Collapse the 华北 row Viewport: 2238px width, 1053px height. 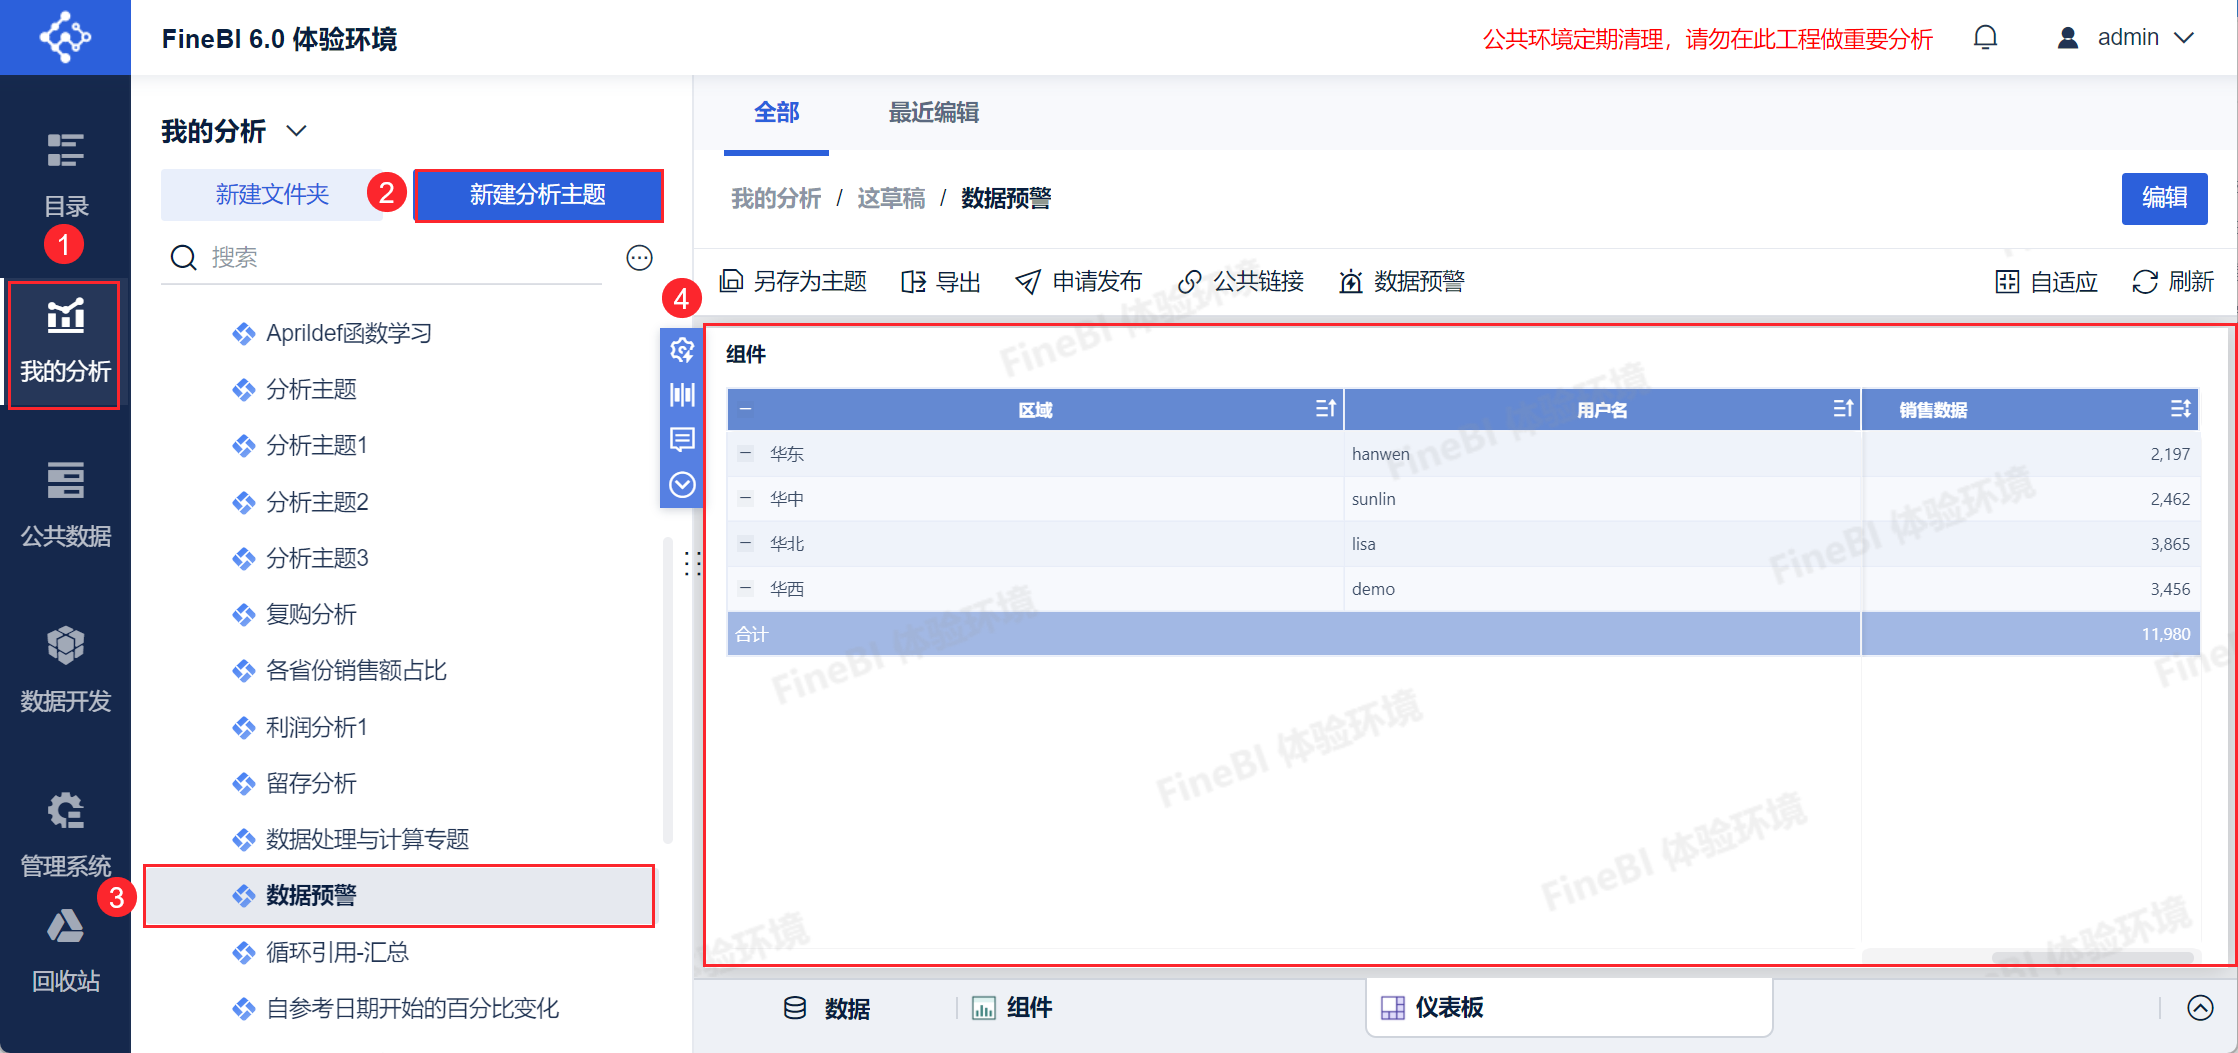click(x=745, y=543)
